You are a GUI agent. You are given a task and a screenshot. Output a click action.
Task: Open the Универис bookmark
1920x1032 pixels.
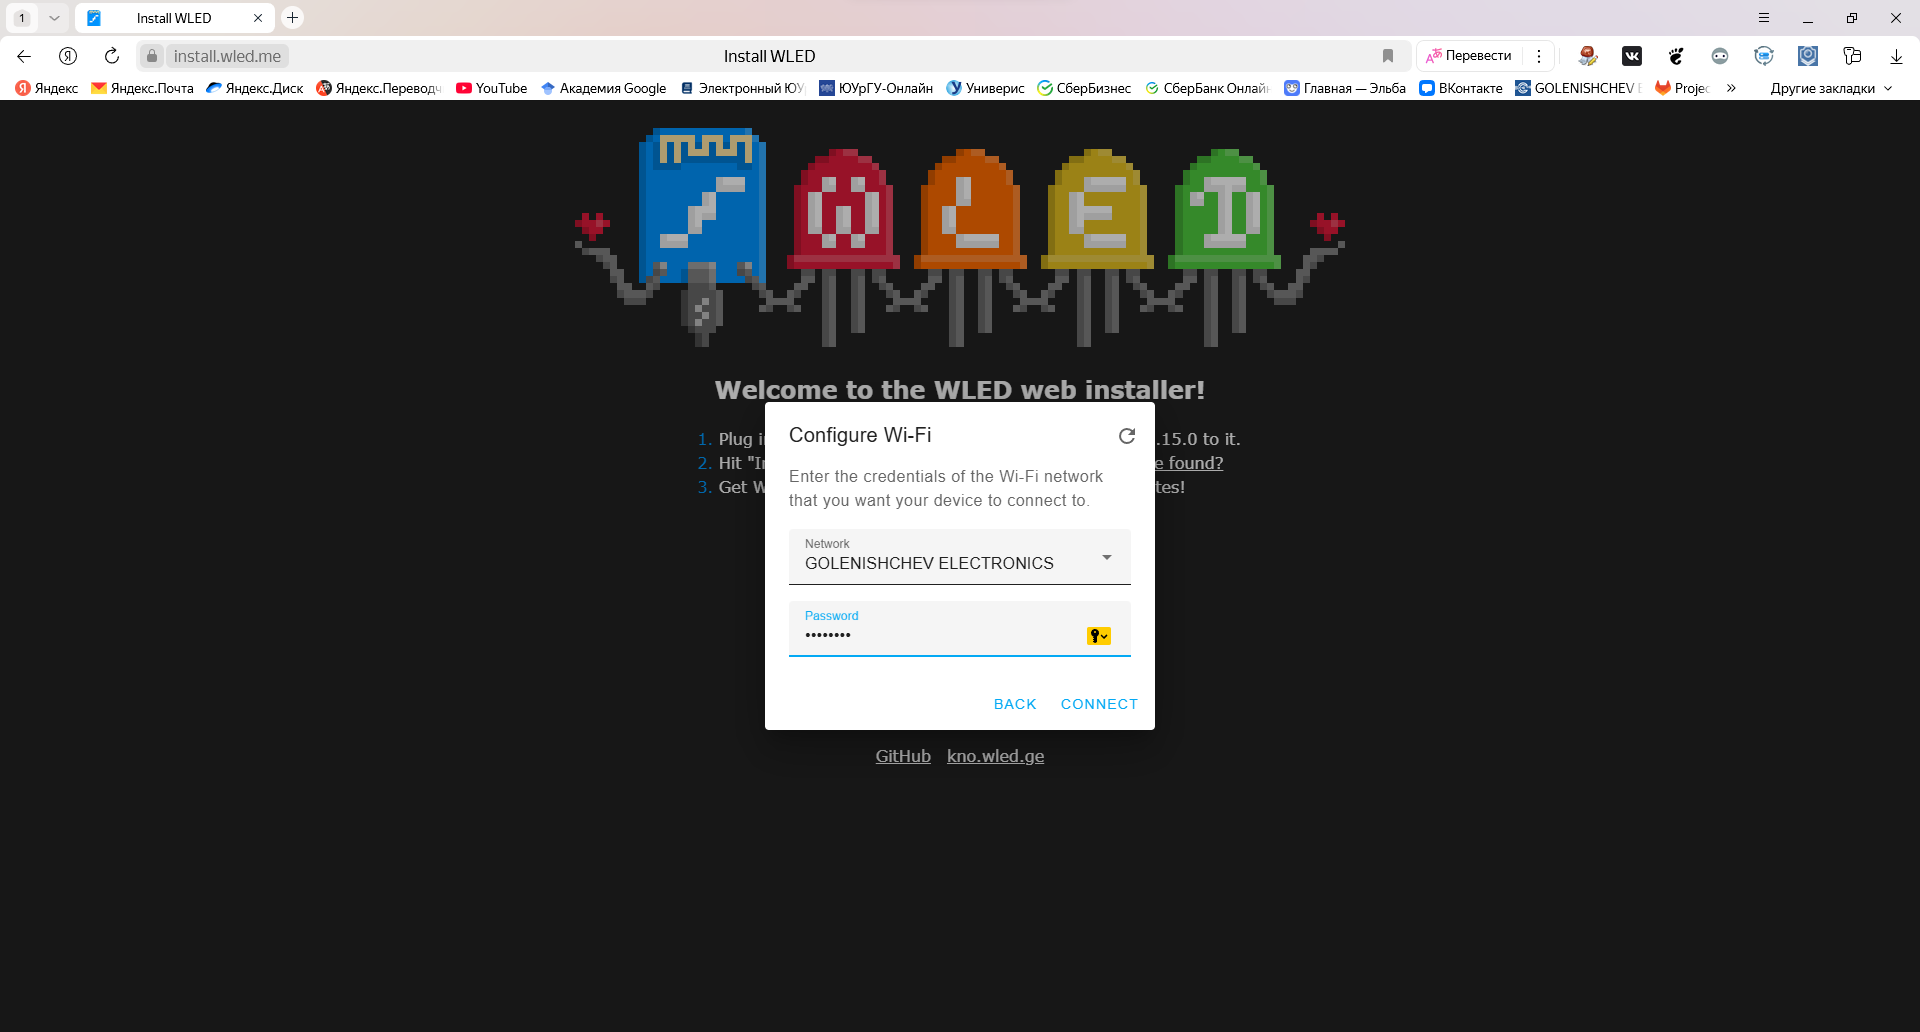click(985, 88)
